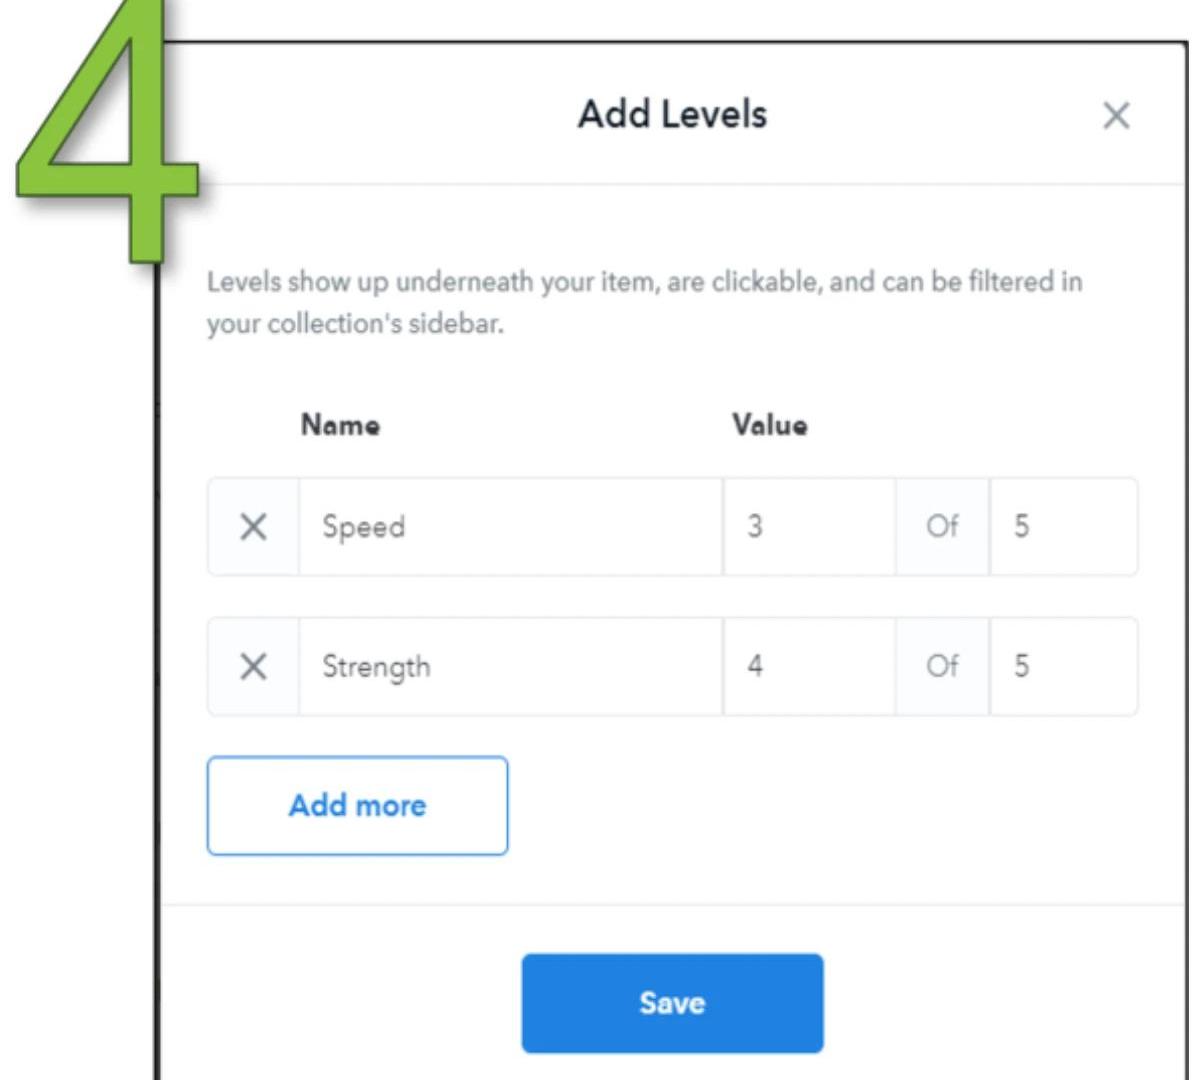Viewport: 1196px width, 1080px height.
Task: Click the Value column header
Action: pyautogui.click(x=769, y=426)
